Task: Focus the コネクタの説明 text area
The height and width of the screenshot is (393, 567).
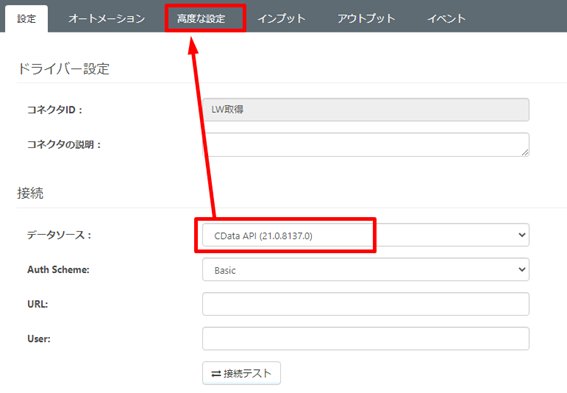Action: point(366,145)
